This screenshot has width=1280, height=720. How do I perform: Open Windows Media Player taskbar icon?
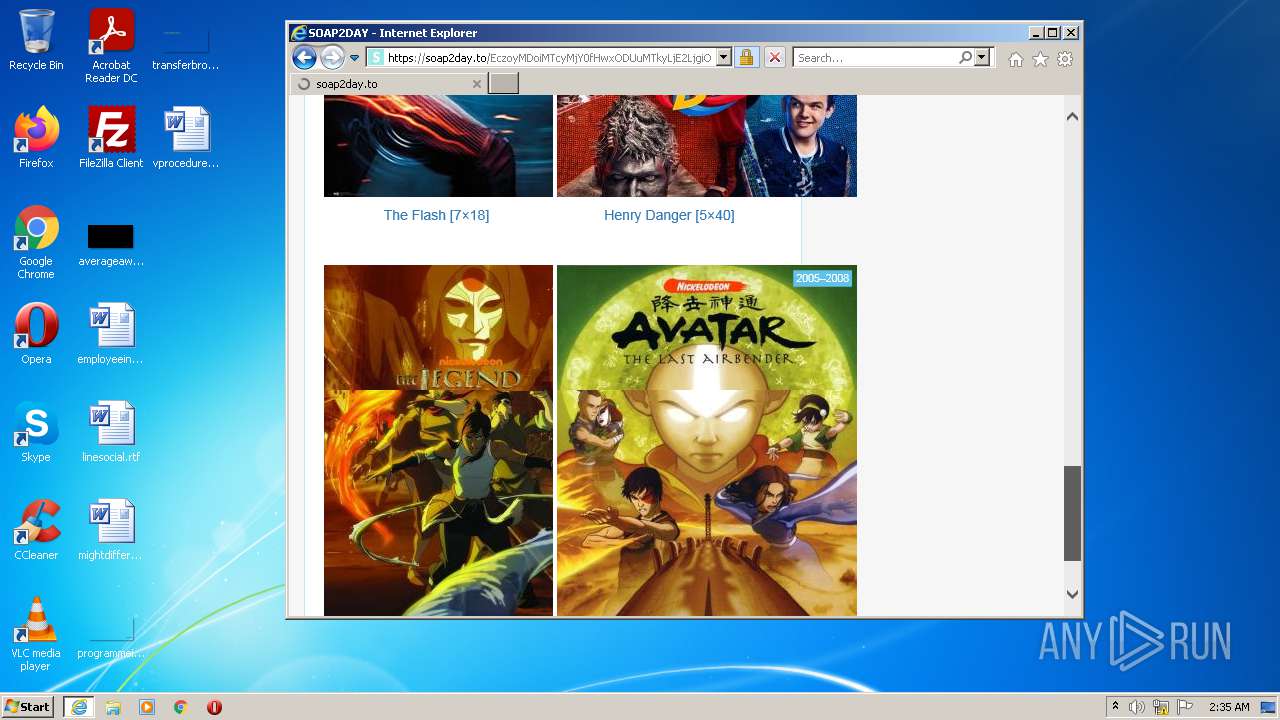pos(147,706)
